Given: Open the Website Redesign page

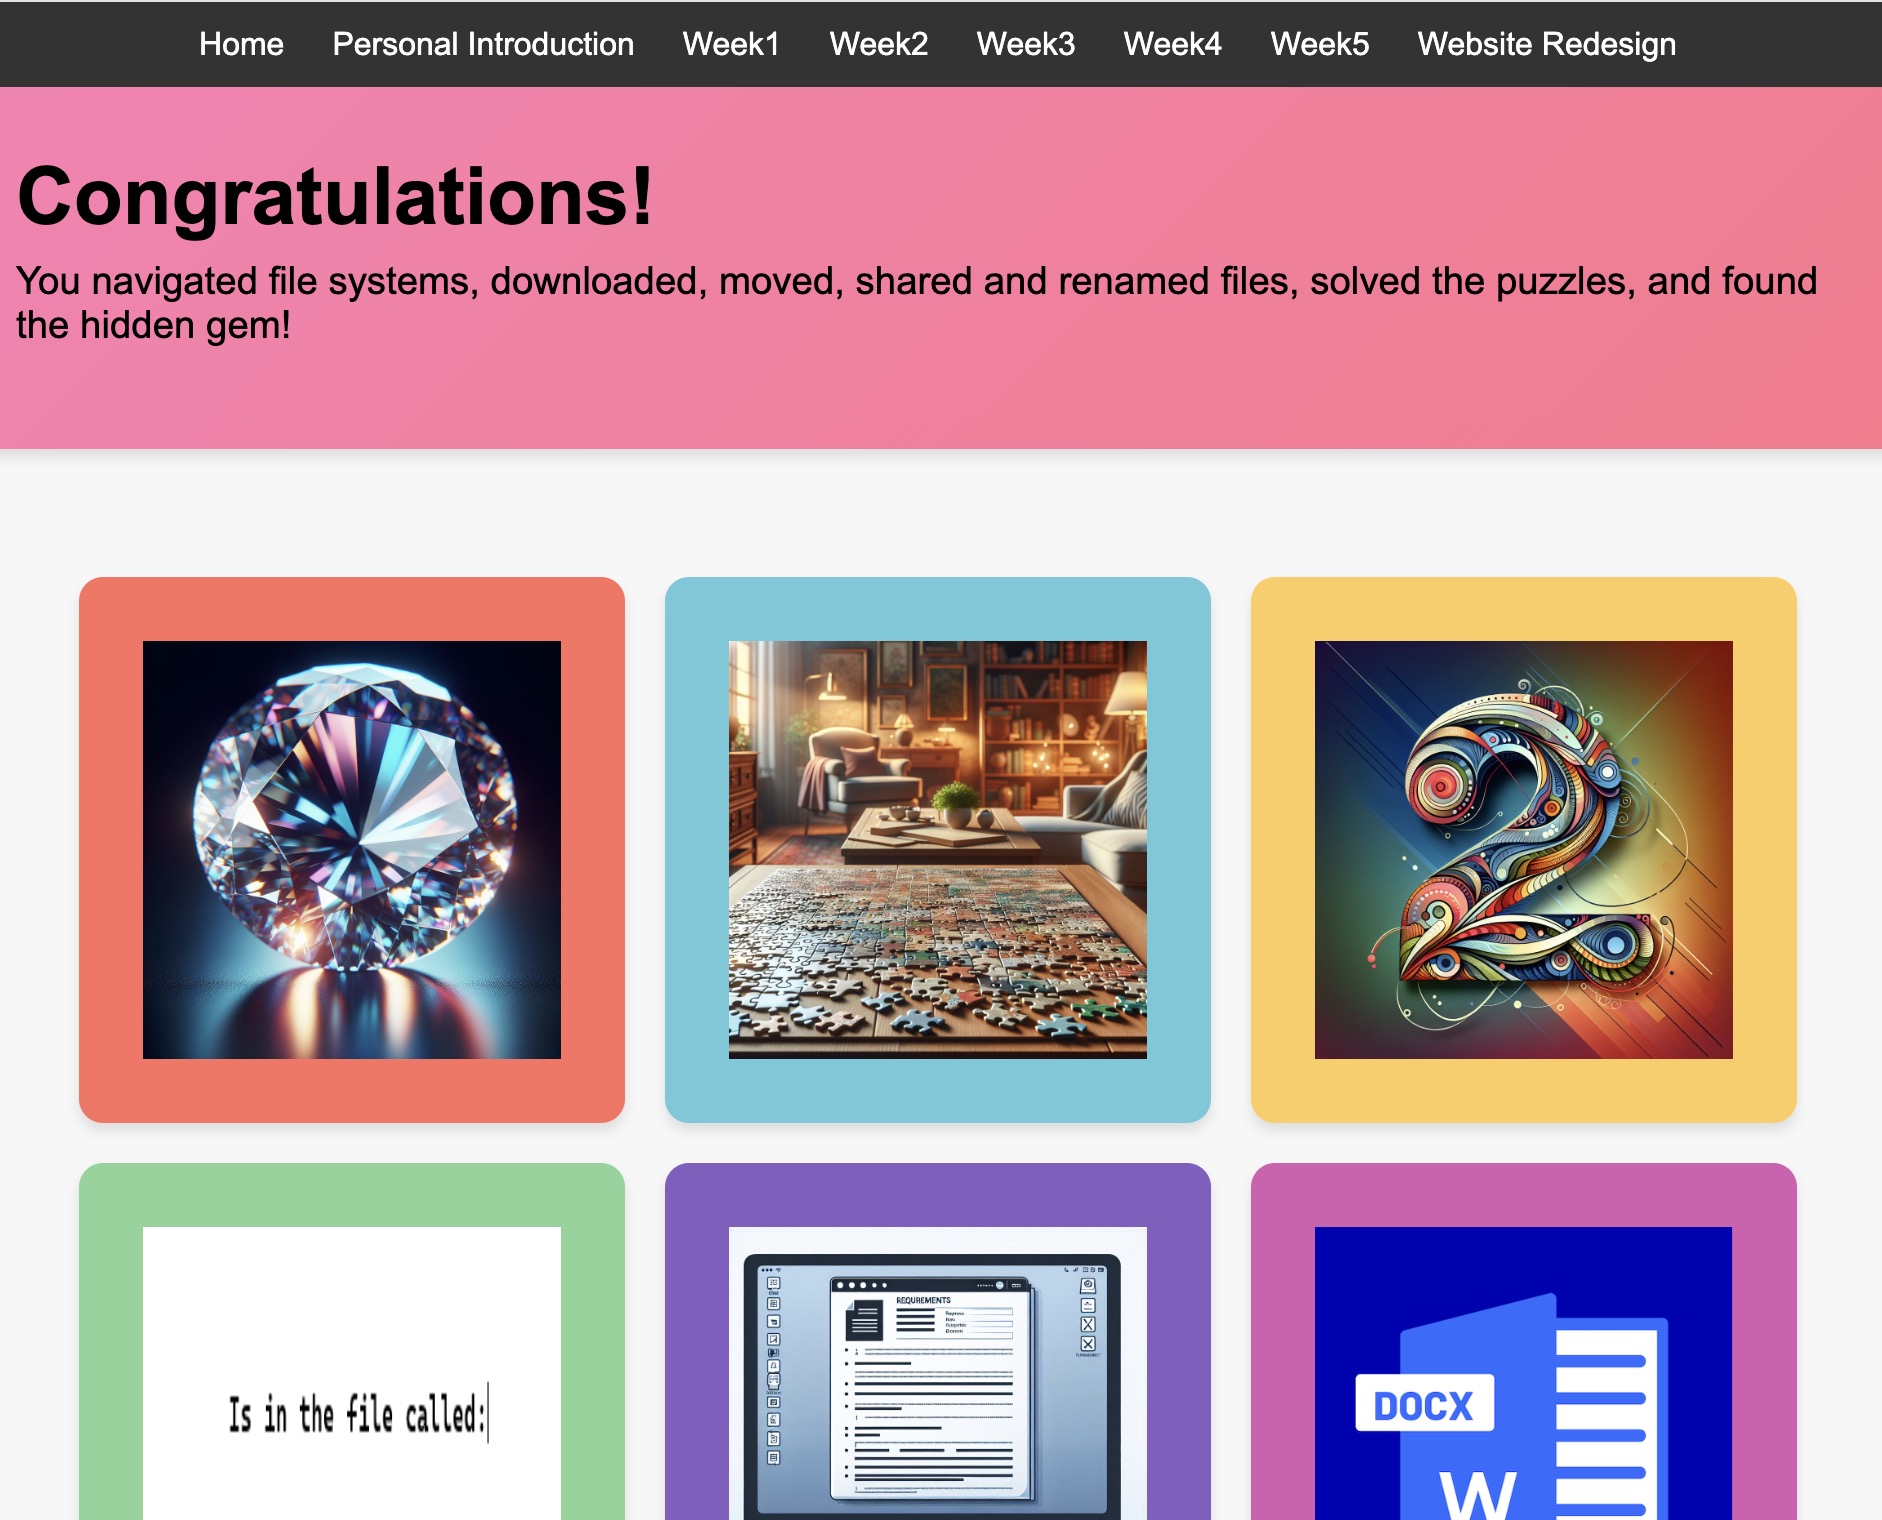Looking at the screenshot, I should [1546, 44].
